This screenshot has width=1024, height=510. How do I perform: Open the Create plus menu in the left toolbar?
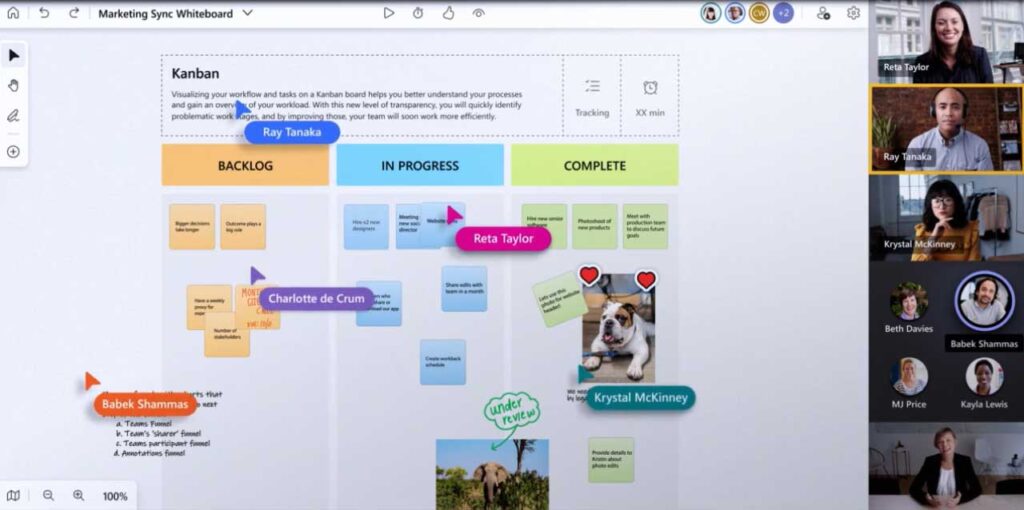point(14,151)
